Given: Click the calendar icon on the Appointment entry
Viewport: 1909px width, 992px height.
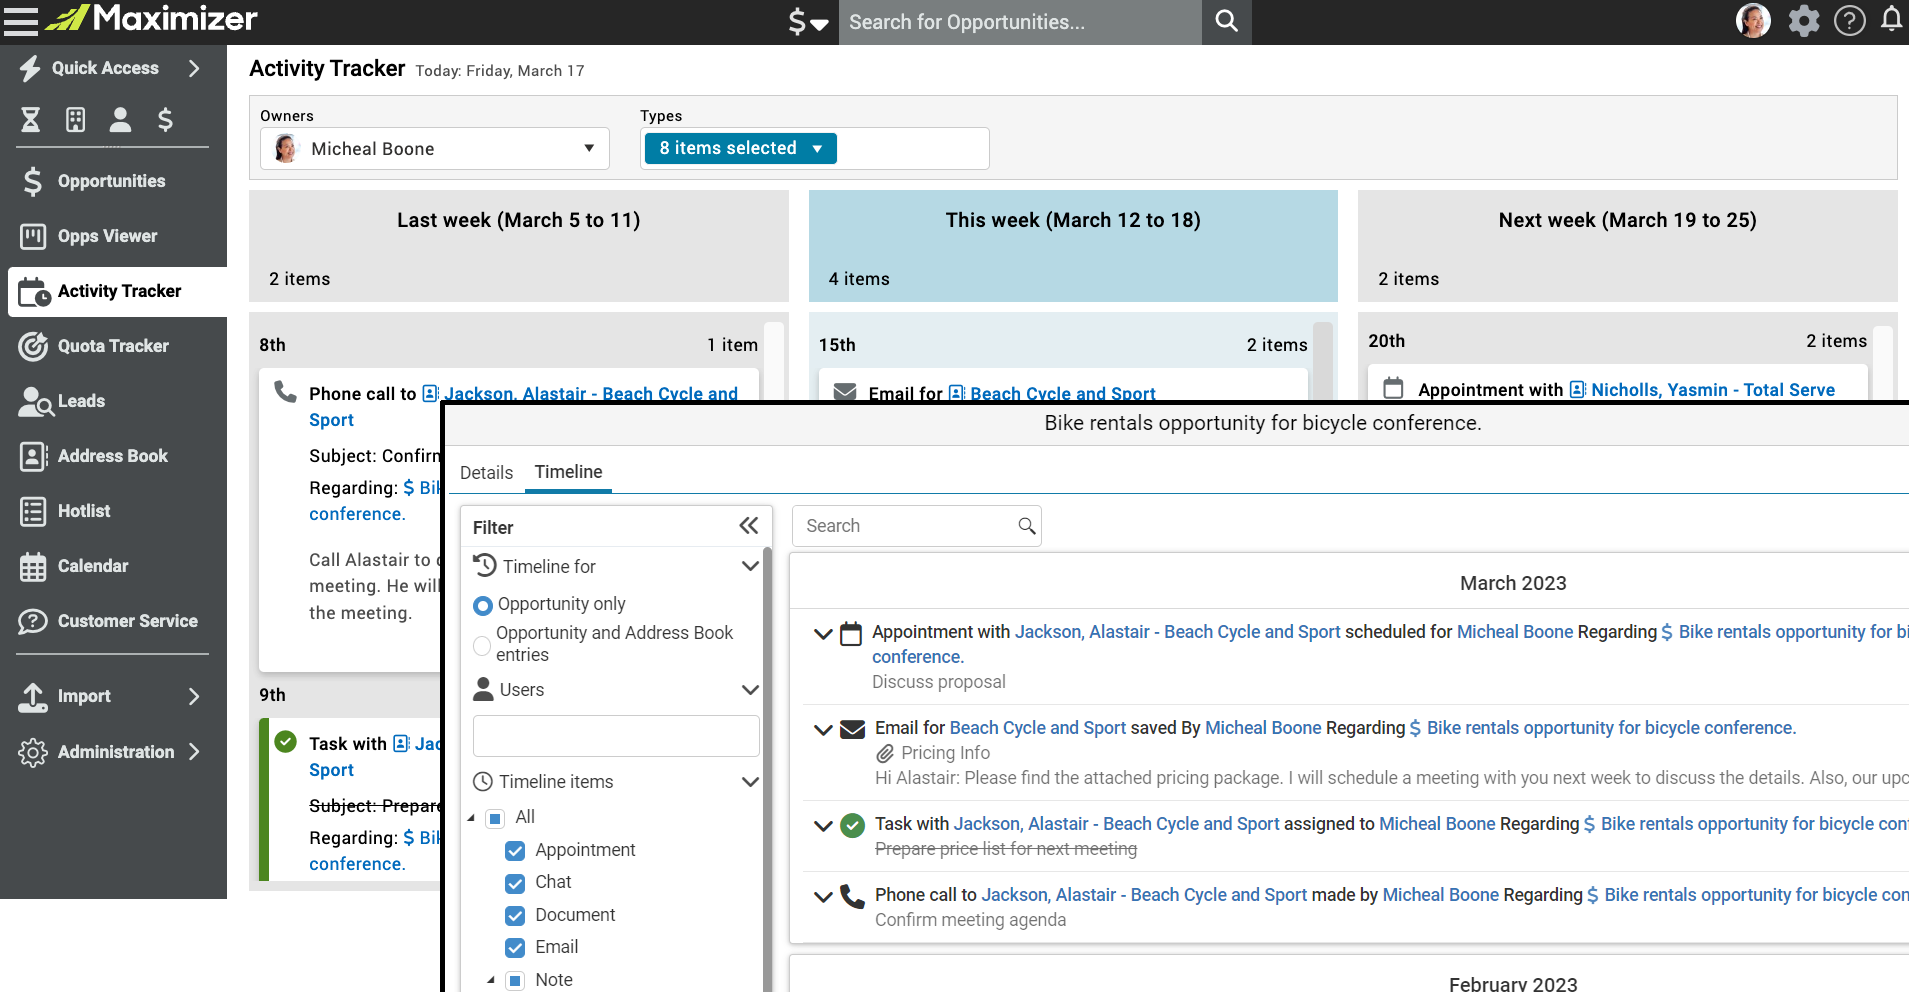Looking at the screenshot, I should click(x=851, y=633).
